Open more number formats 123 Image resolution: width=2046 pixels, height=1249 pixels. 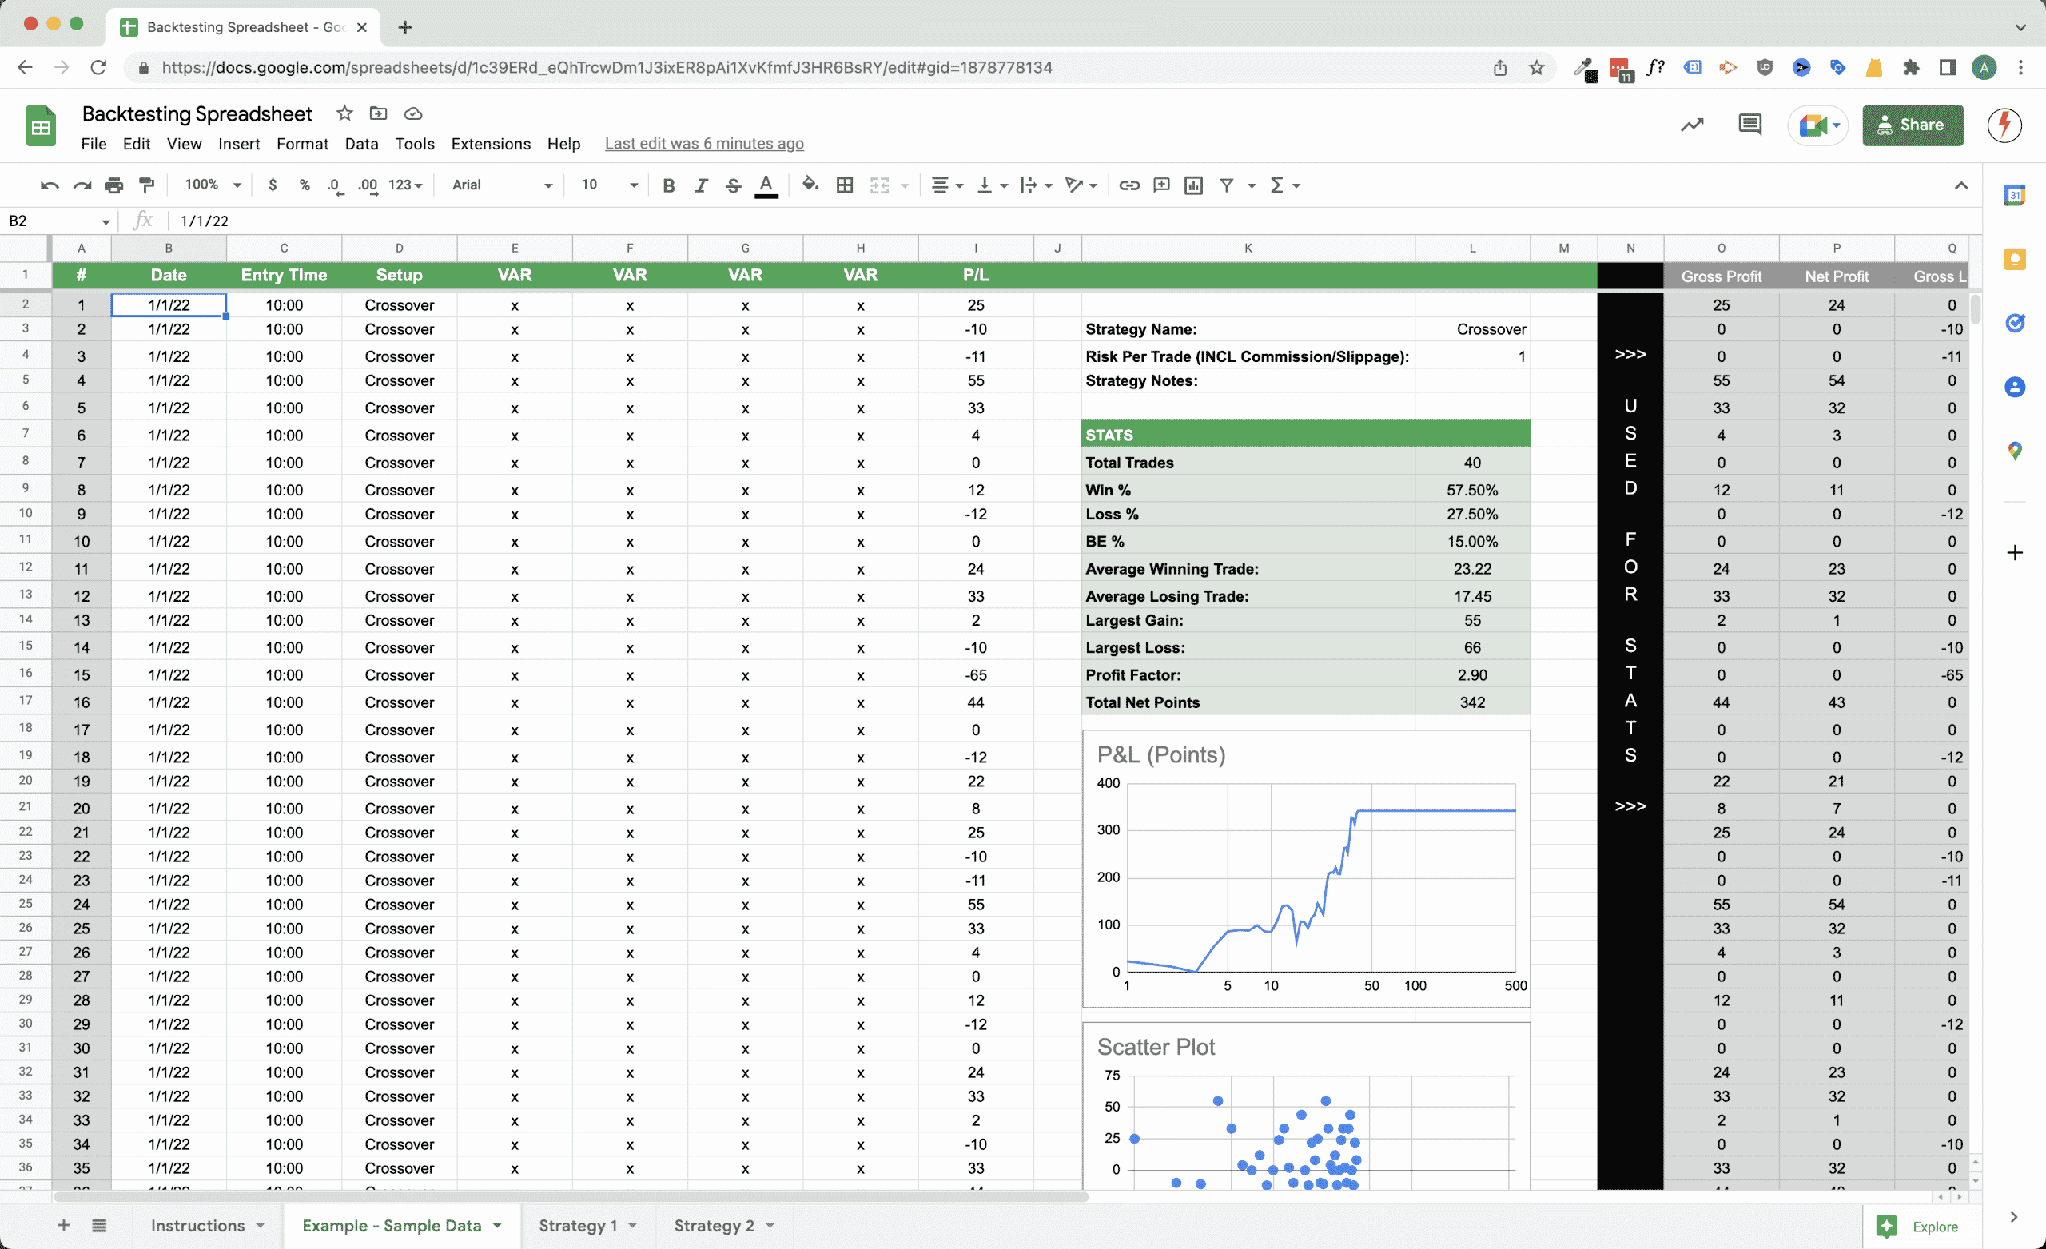click(405, 185)
